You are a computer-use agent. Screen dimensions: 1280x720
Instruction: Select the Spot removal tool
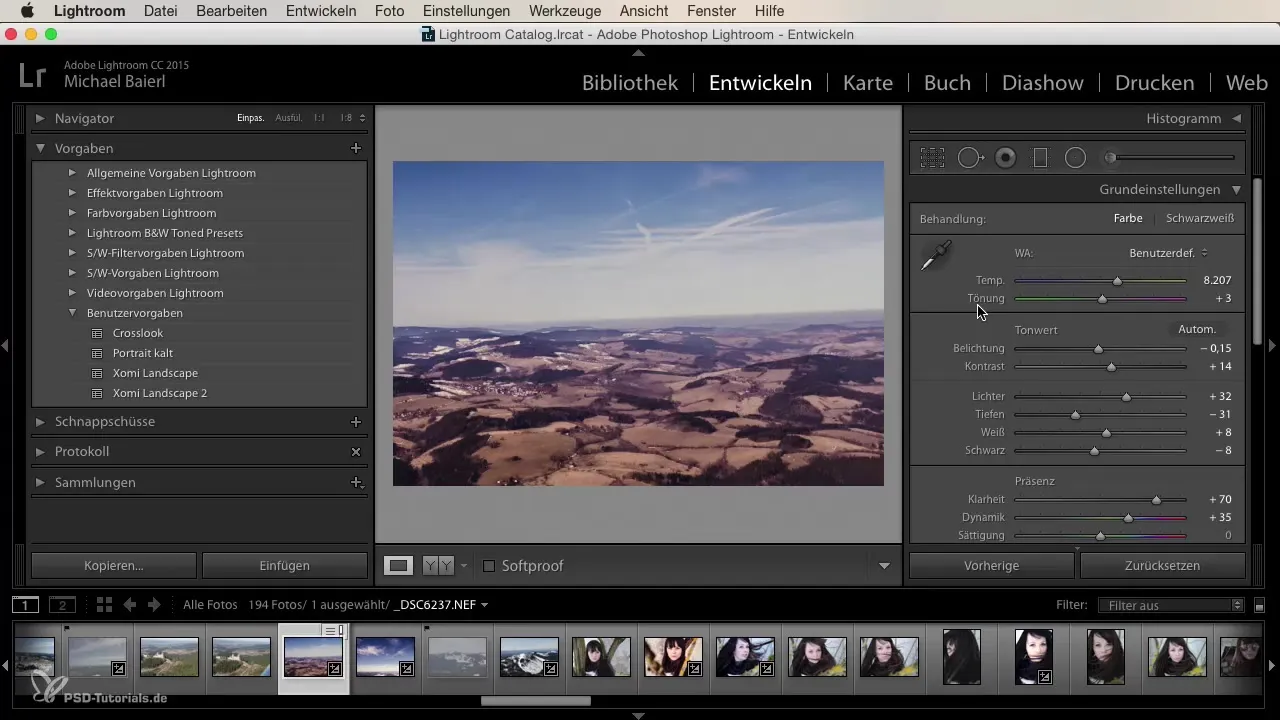(971, 157)
